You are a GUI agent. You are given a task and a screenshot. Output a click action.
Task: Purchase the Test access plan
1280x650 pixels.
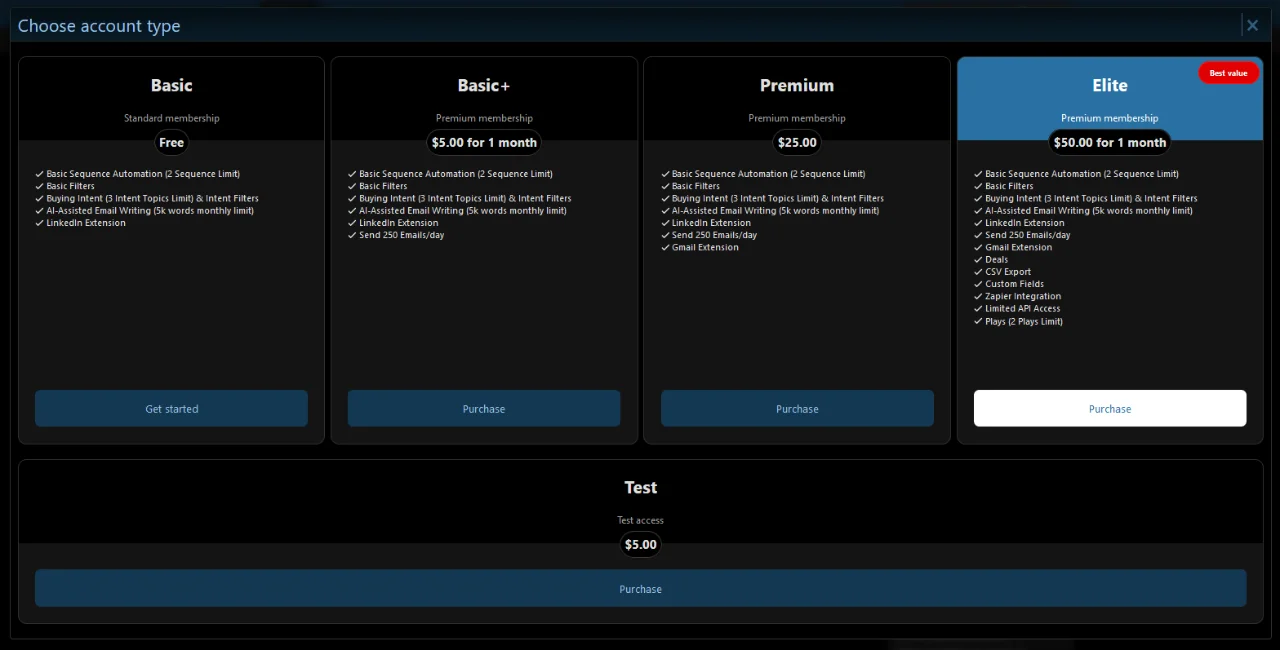pos(640,588)
